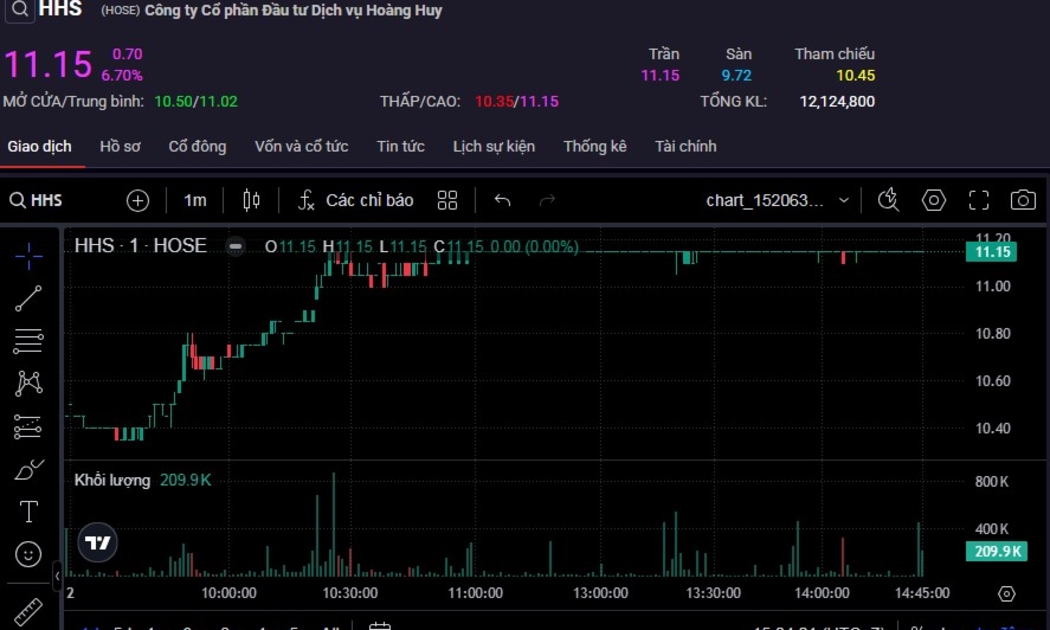Open the 1m timeframe interval selector
The image size is (1050, 630).
click(x=195, y=200)
